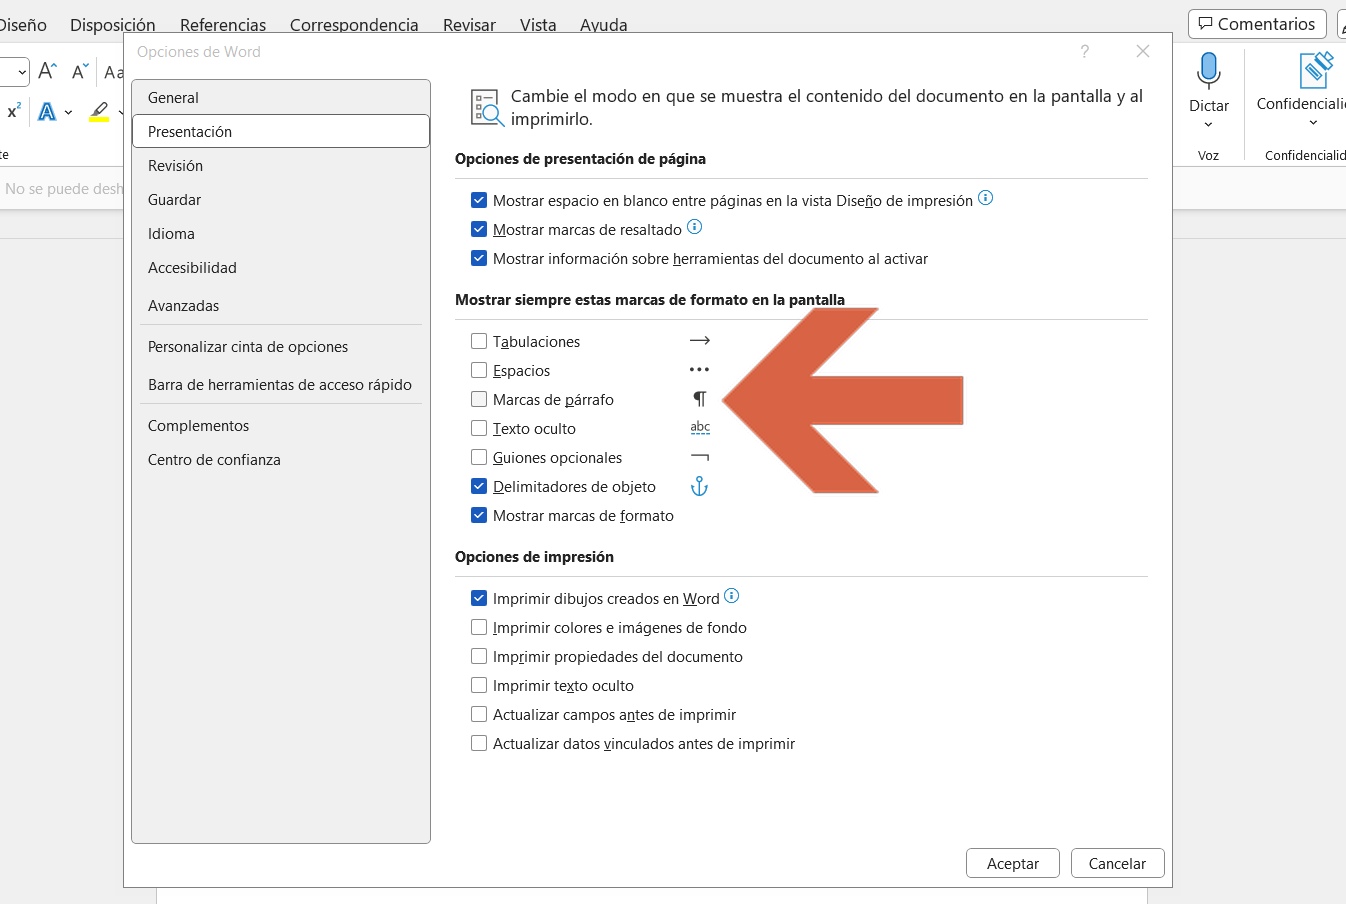Expand the Confidencialidad dropdown arrow

click(x=1313, y=124)
